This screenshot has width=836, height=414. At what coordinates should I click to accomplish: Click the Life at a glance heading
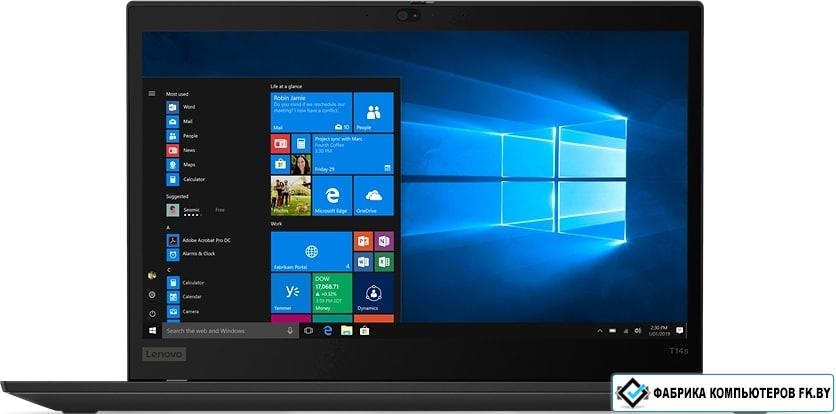coord(286,86)
